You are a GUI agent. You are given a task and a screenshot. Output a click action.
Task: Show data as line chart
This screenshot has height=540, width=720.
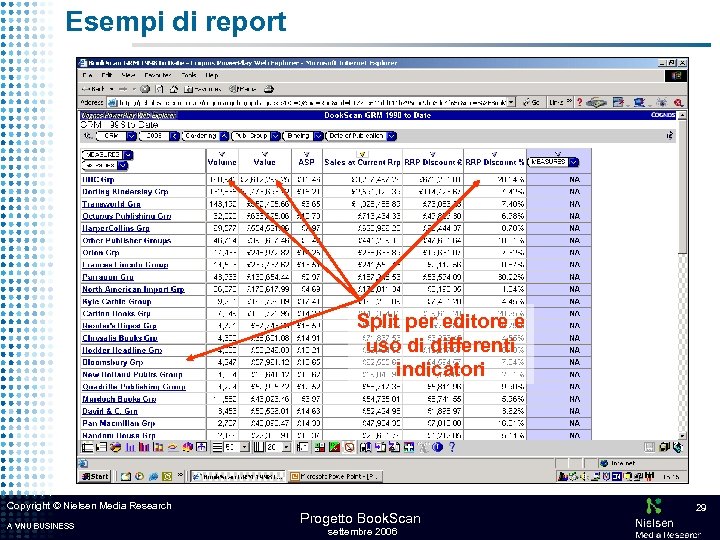click(x=173, y=447)
